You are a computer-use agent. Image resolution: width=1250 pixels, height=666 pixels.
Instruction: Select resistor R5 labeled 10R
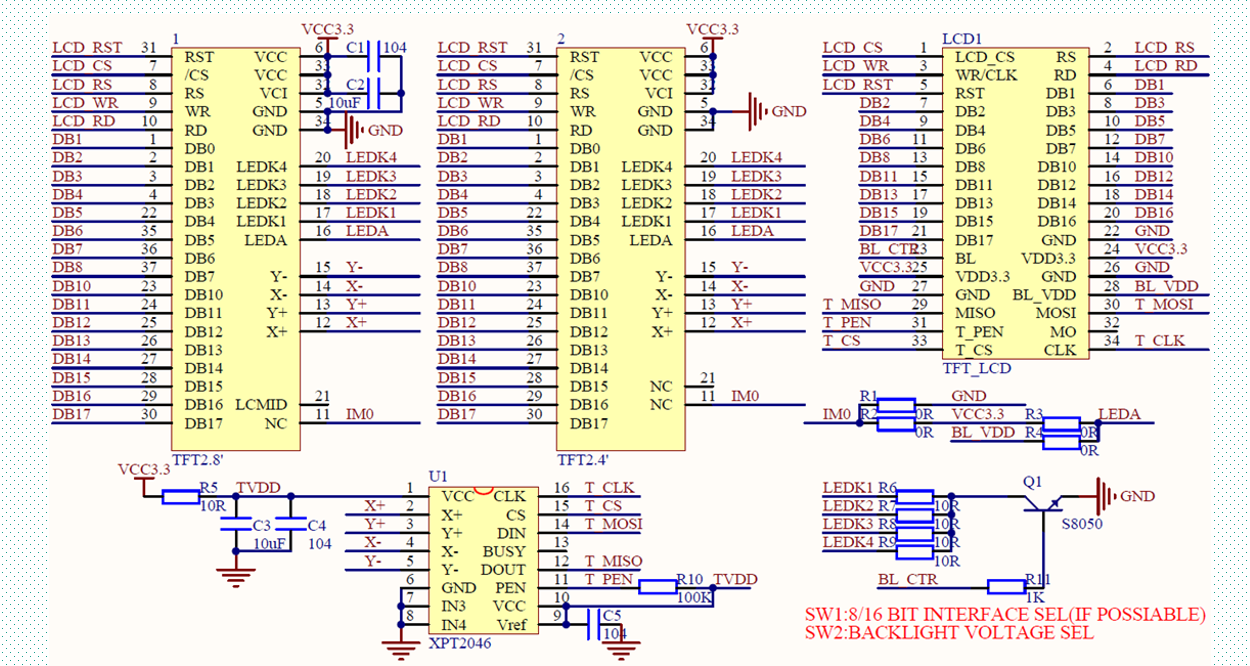(x=181, y=496)
